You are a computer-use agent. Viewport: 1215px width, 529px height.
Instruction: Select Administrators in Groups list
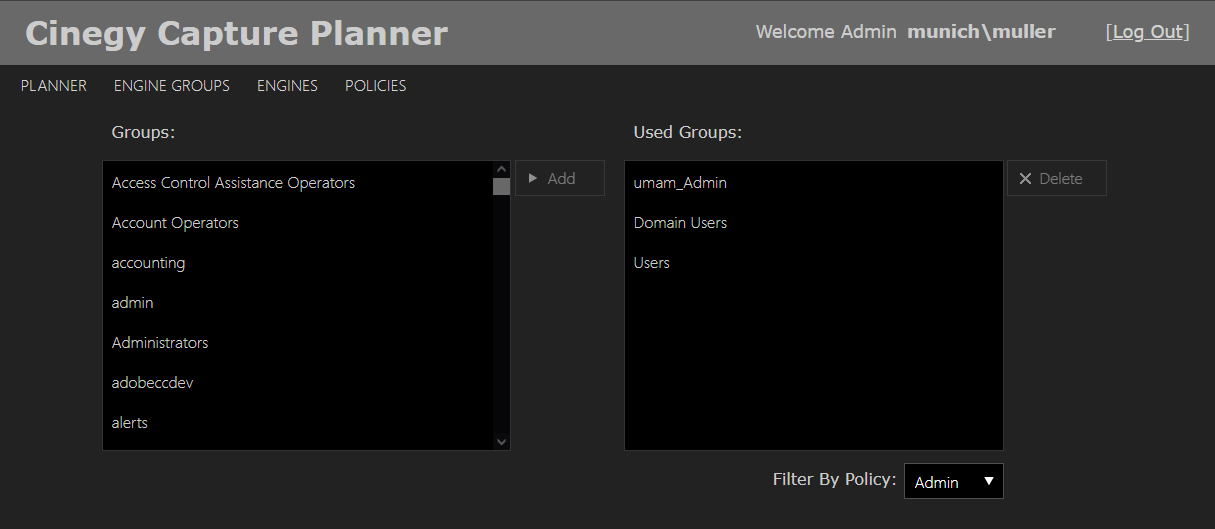click(298, 343)
